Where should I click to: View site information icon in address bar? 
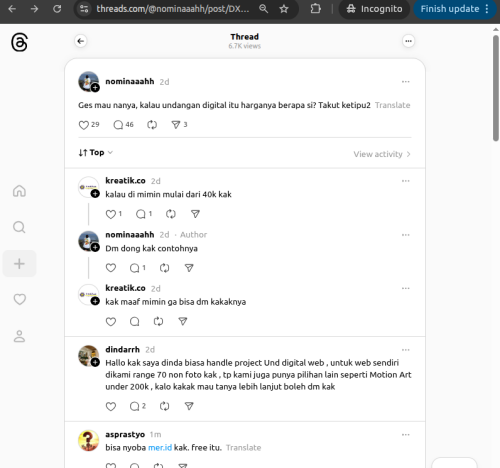[84, 9]
